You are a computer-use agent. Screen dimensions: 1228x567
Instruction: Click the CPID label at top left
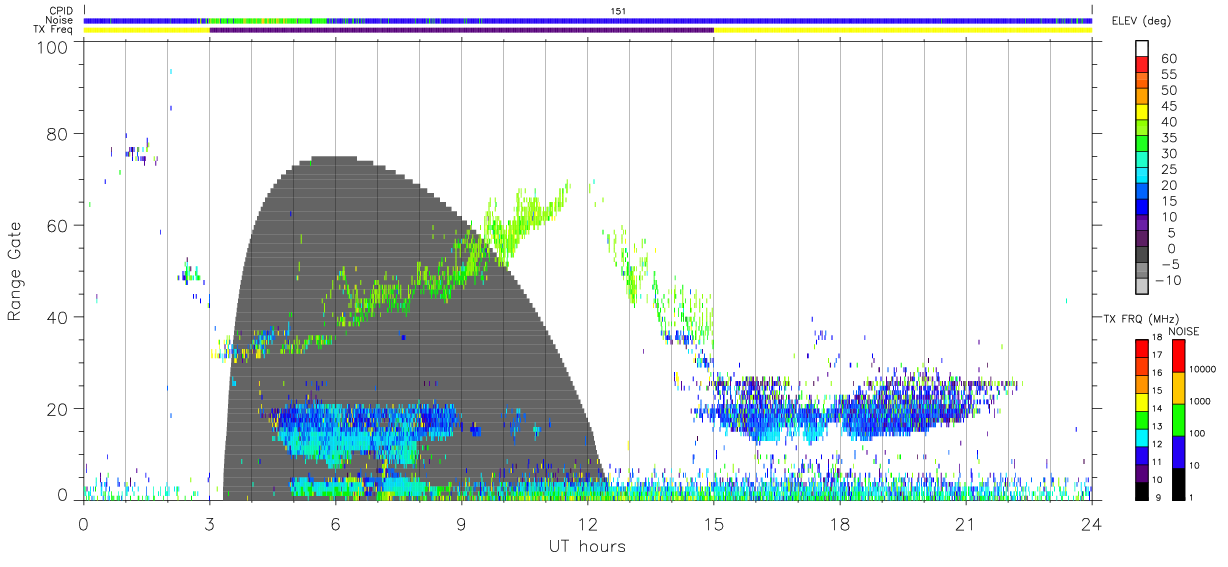pos(60,11)
